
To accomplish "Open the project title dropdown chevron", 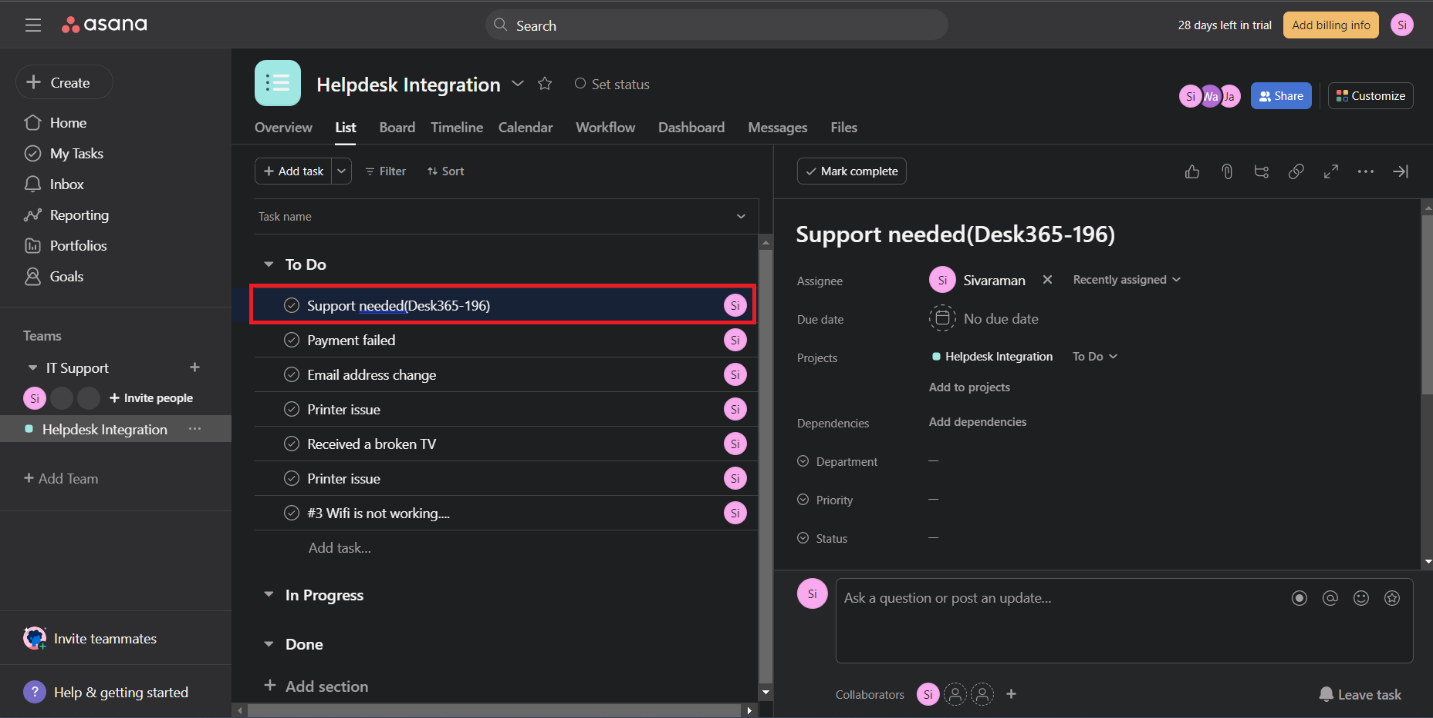I will pos(518,84).
